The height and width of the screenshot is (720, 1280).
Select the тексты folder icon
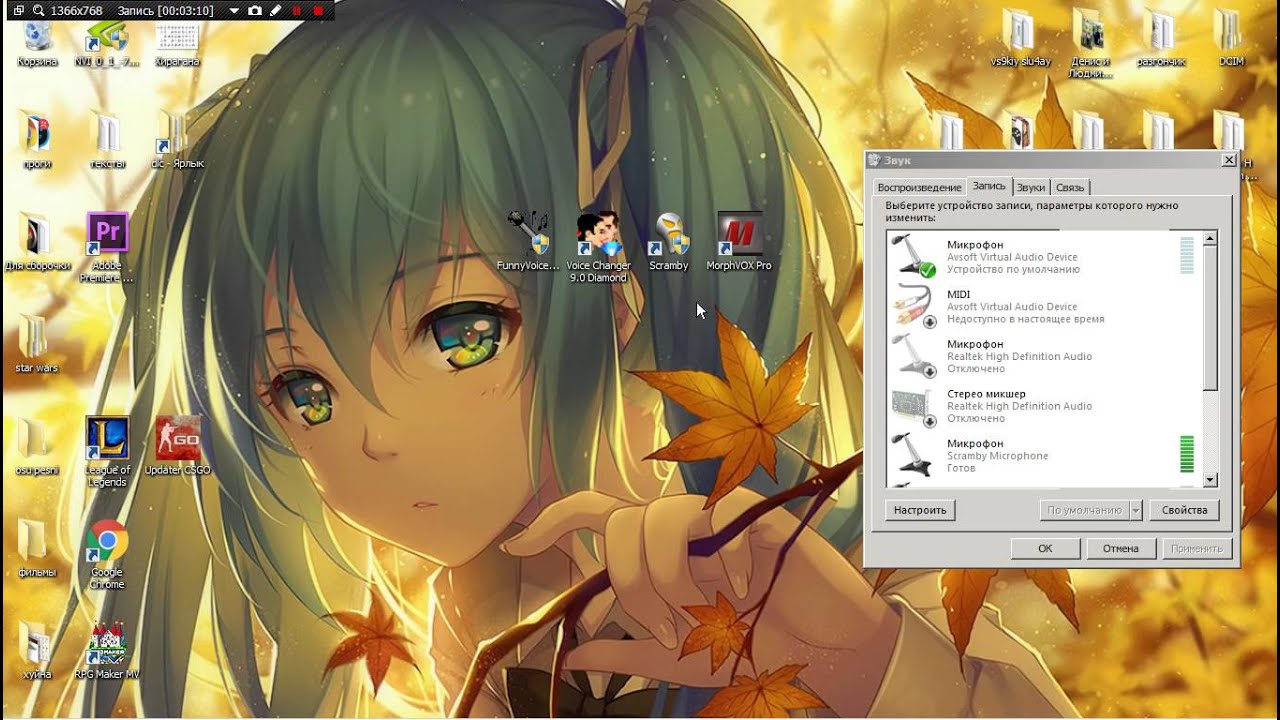coord(107,140)
